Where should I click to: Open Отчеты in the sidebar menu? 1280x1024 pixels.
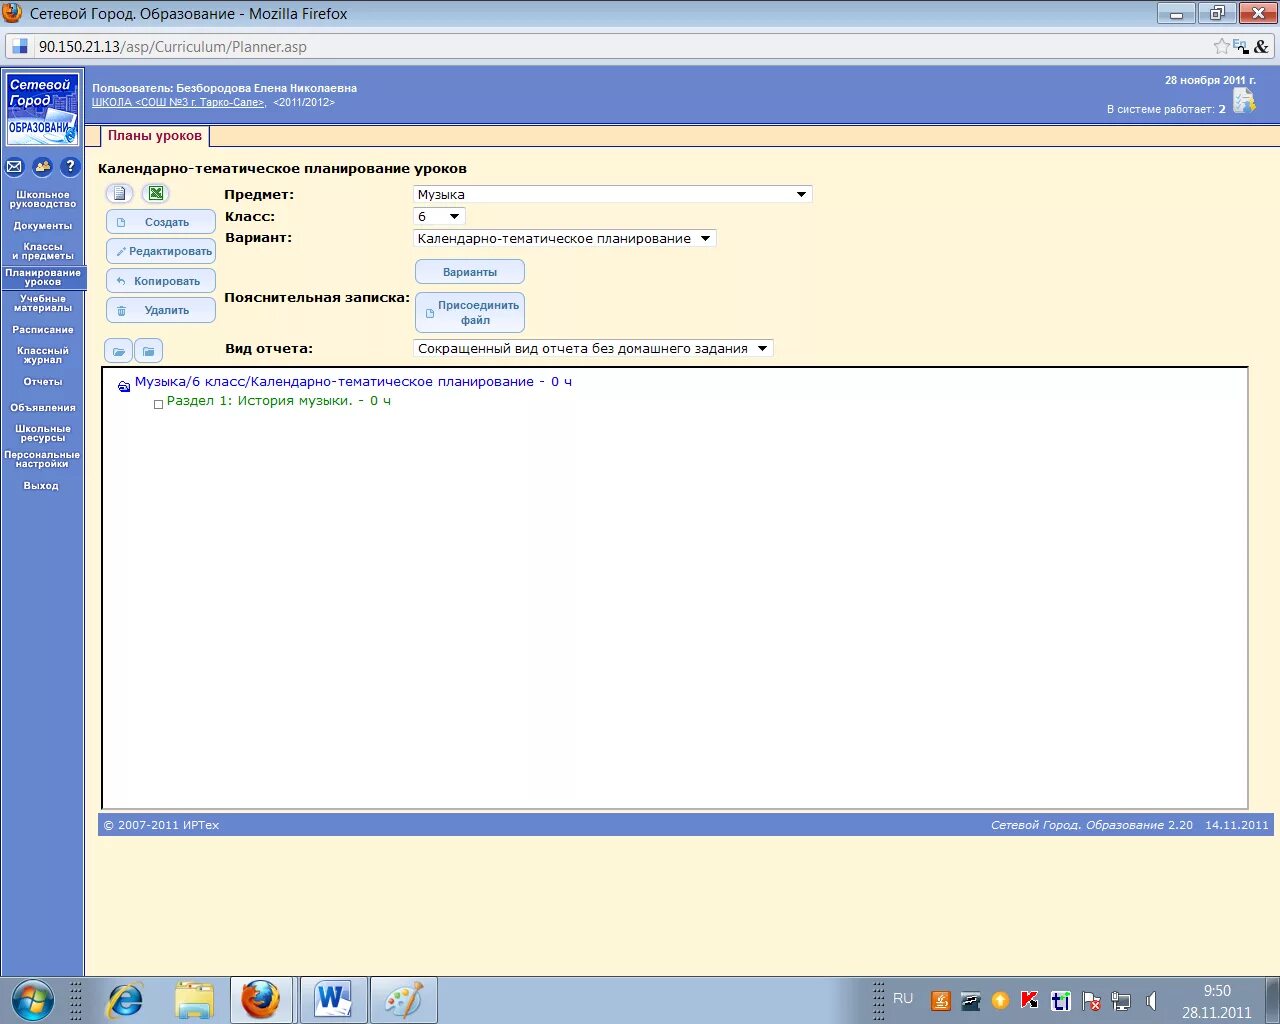coord(42,382)
